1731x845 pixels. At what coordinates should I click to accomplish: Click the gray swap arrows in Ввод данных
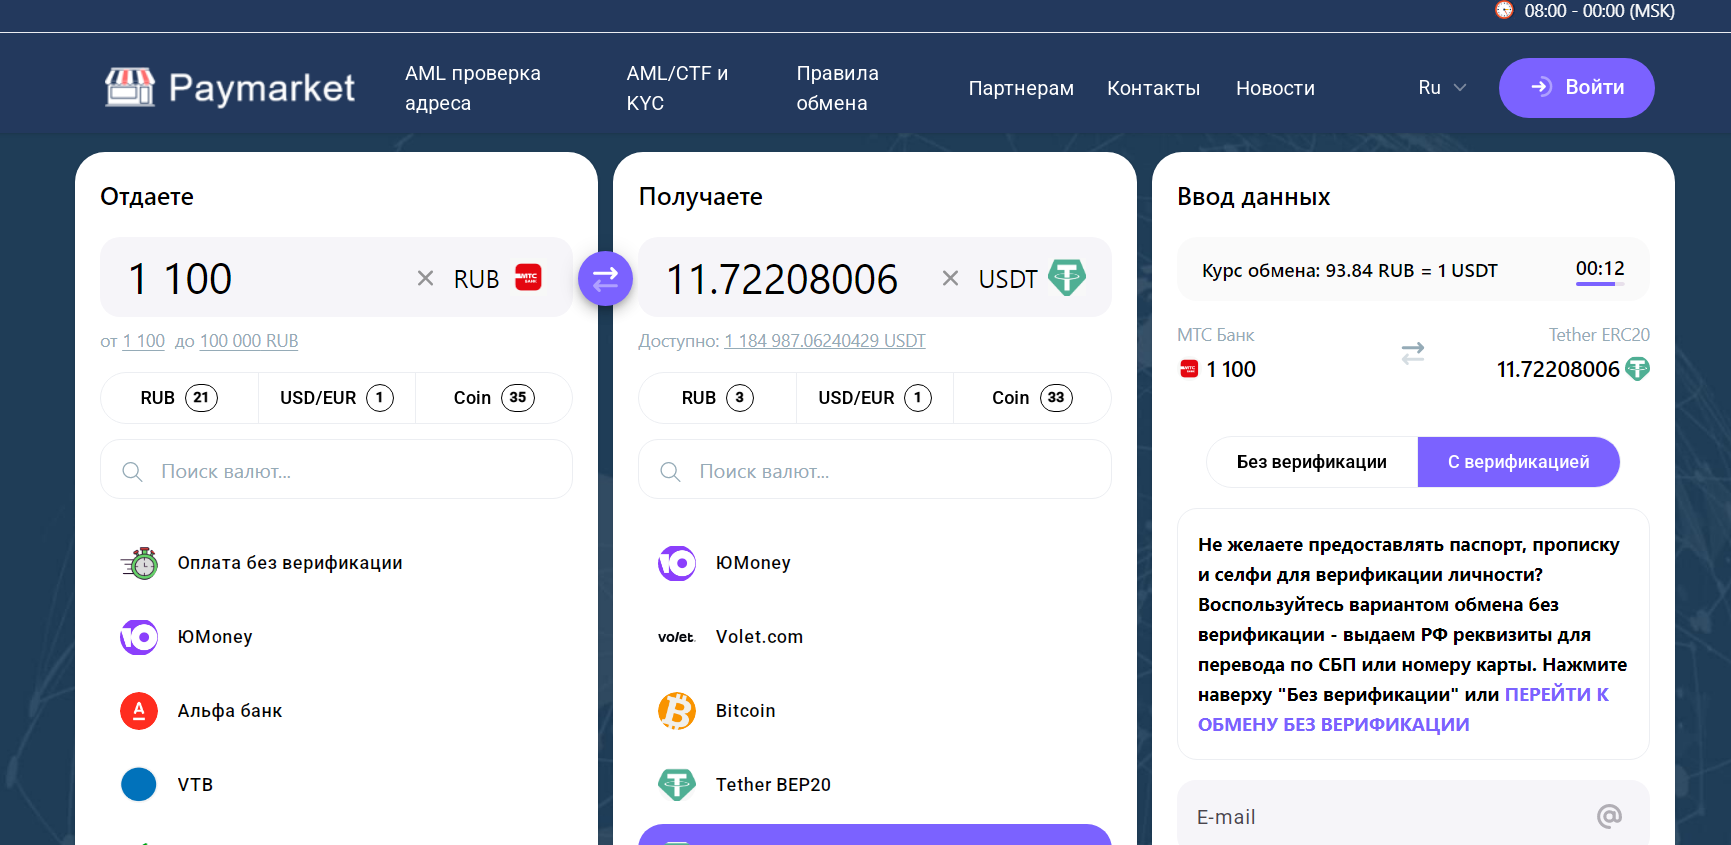[1412, 353]
